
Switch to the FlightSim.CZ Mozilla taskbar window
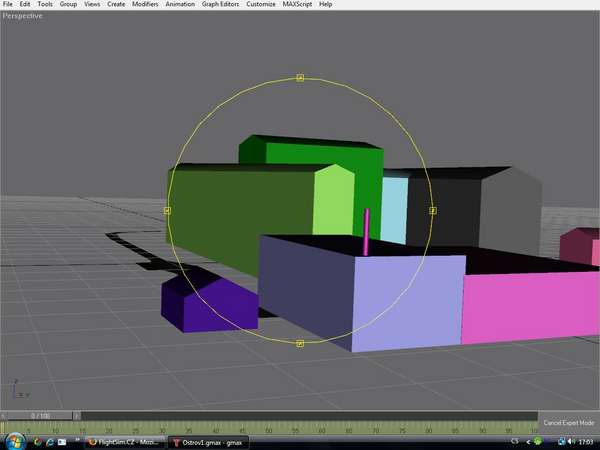coord(125,442)
